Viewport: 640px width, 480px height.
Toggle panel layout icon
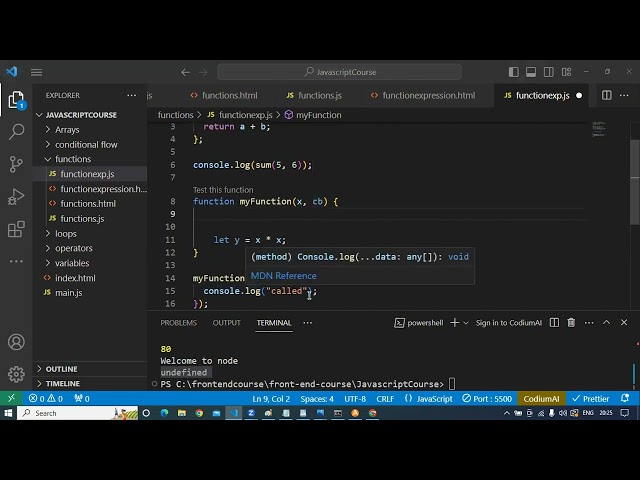click(x=531, y=72)
